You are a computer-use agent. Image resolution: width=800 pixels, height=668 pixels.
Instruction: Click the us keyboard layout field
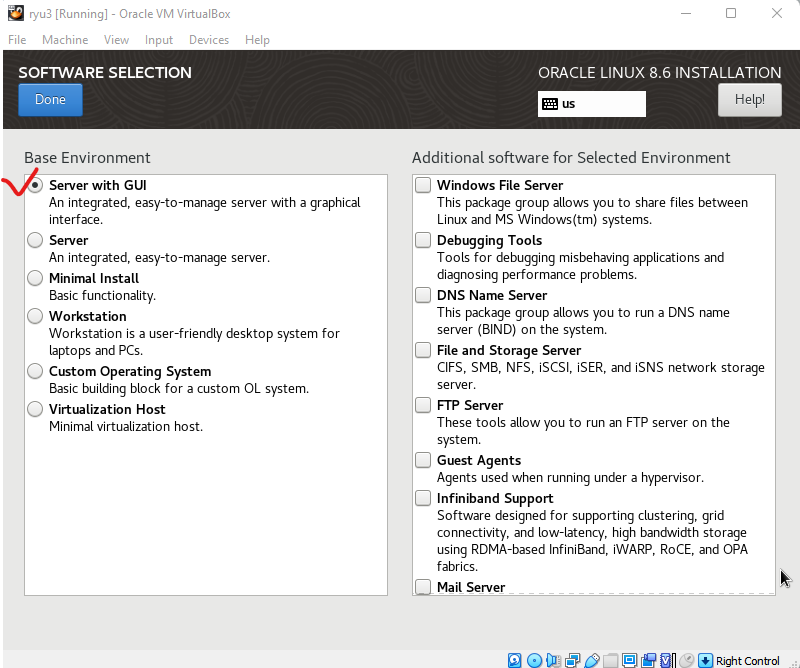coord(591,104)
